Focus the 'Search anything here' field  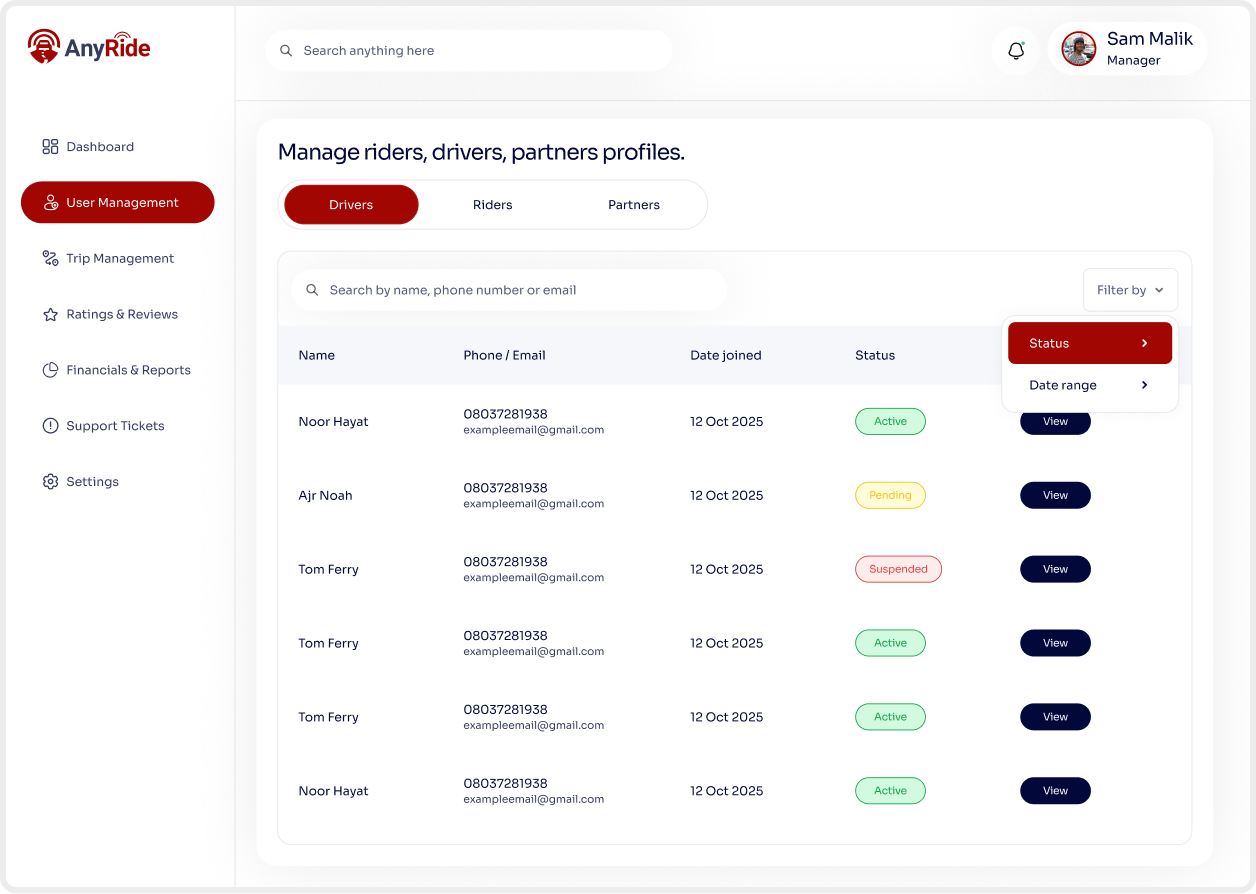[x=480, y=51]
